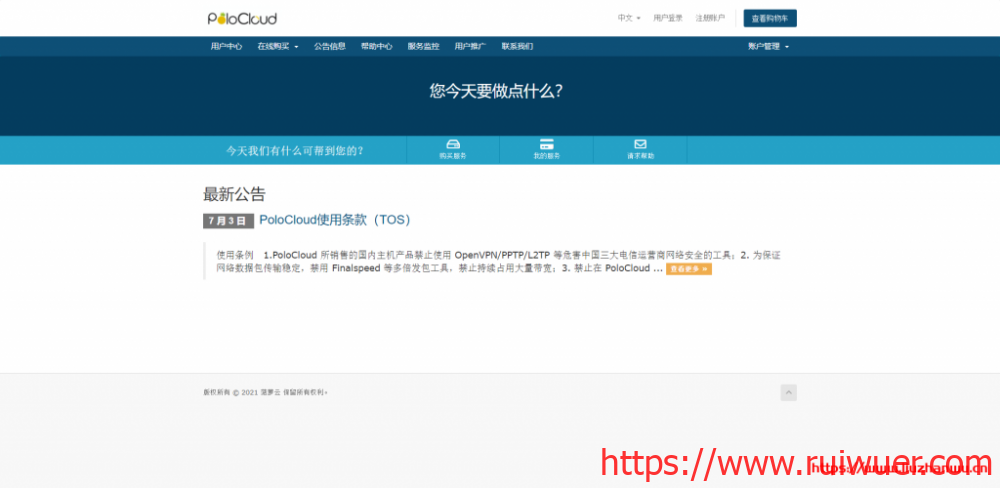Click 联系我们 in the navigation bar
This screenshot has width=1000, height=488.
tap(517, 46)
